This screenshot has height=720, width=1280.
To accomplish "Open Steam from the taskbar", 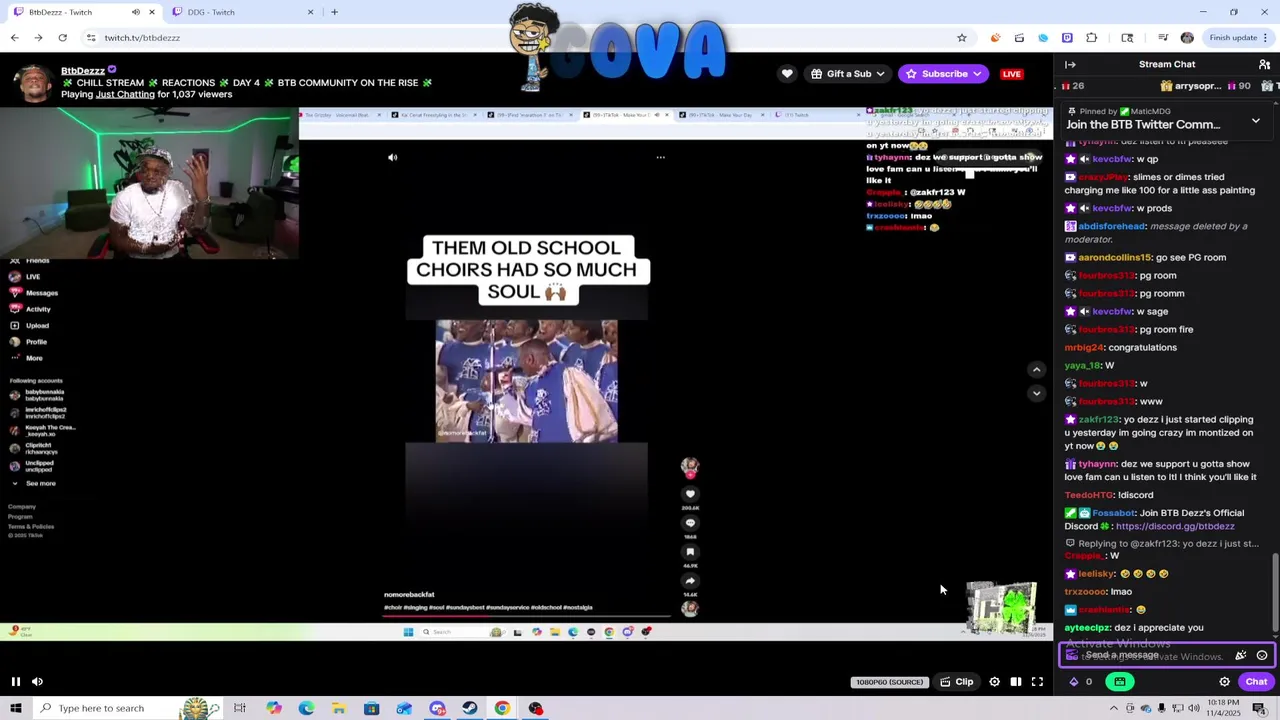I will [469, 708].
